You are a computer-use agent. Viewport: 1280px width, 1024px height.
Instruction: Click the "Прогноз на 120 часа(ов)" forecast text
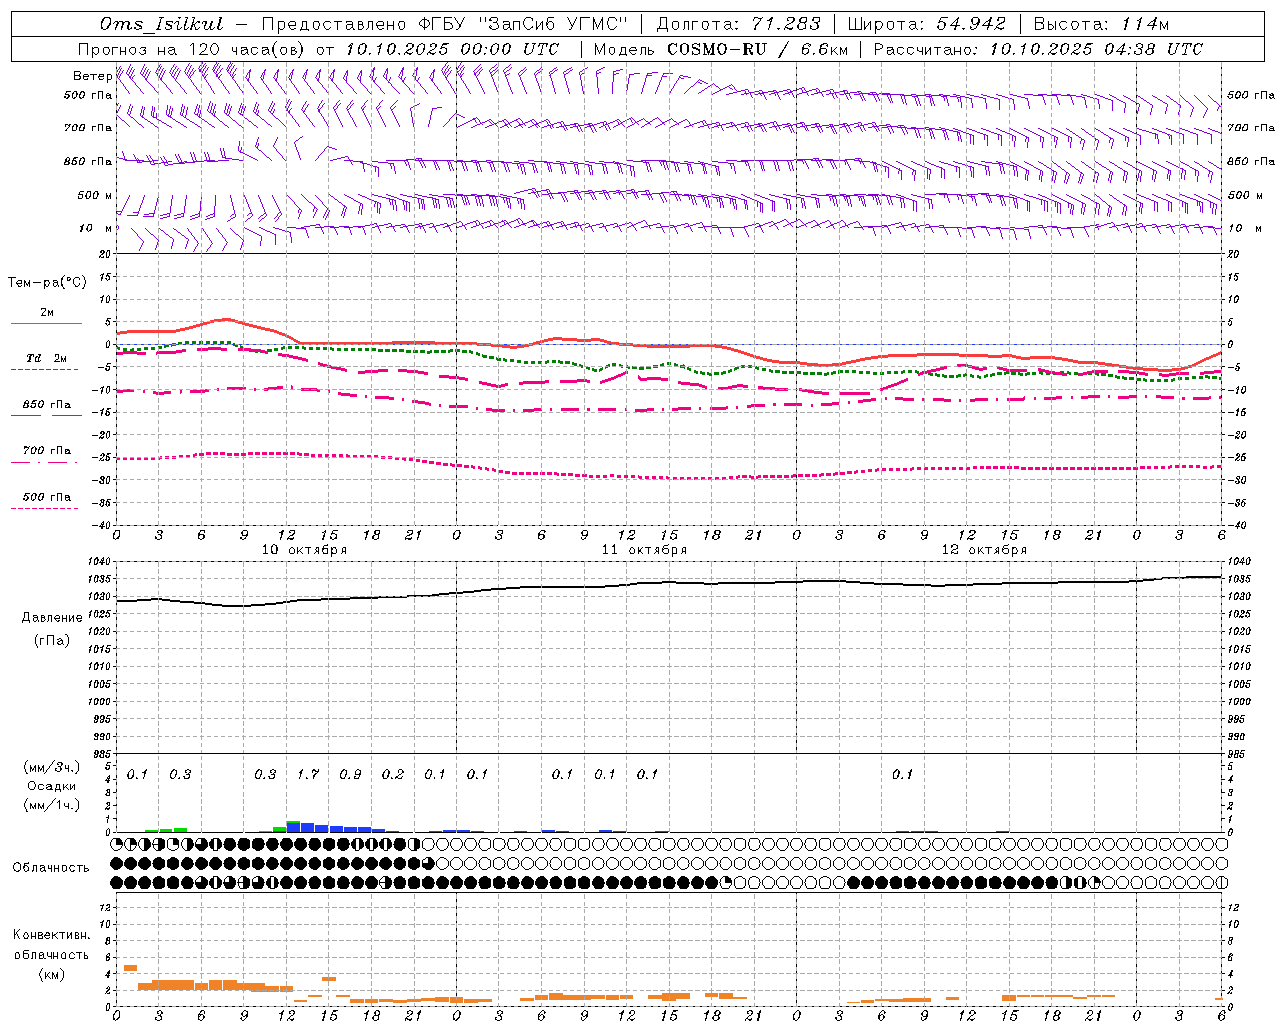coord(192,49)
